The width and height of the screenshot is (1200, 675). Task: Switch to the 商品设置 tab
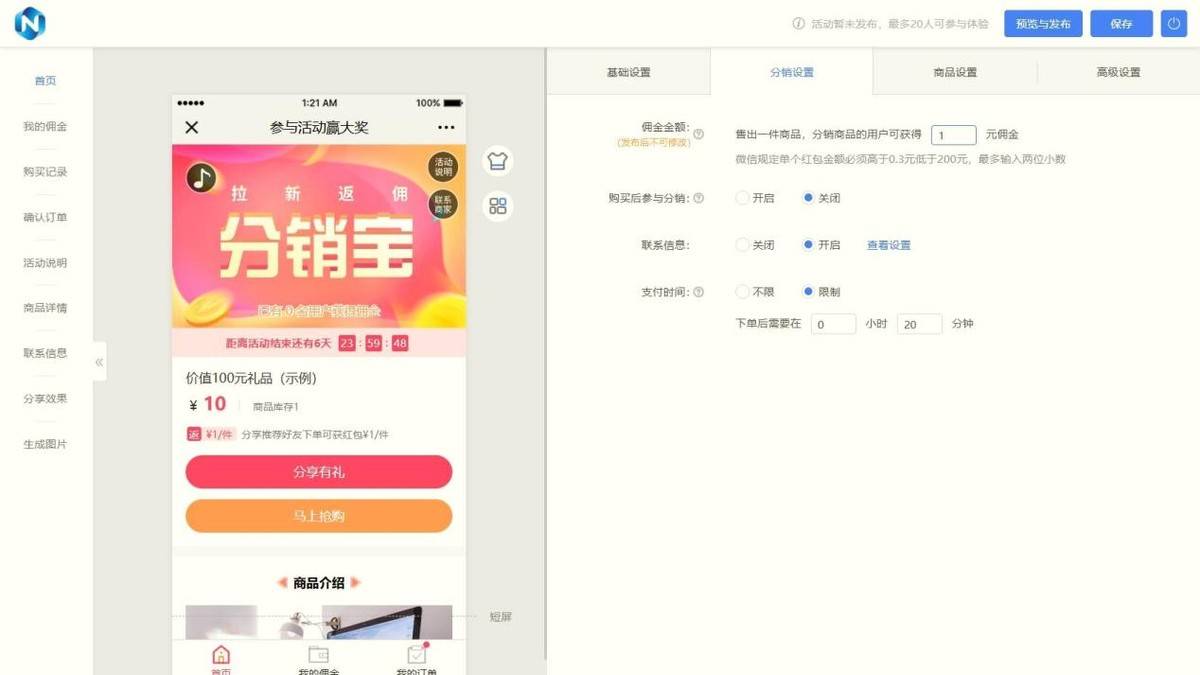[x=954, y=72]
